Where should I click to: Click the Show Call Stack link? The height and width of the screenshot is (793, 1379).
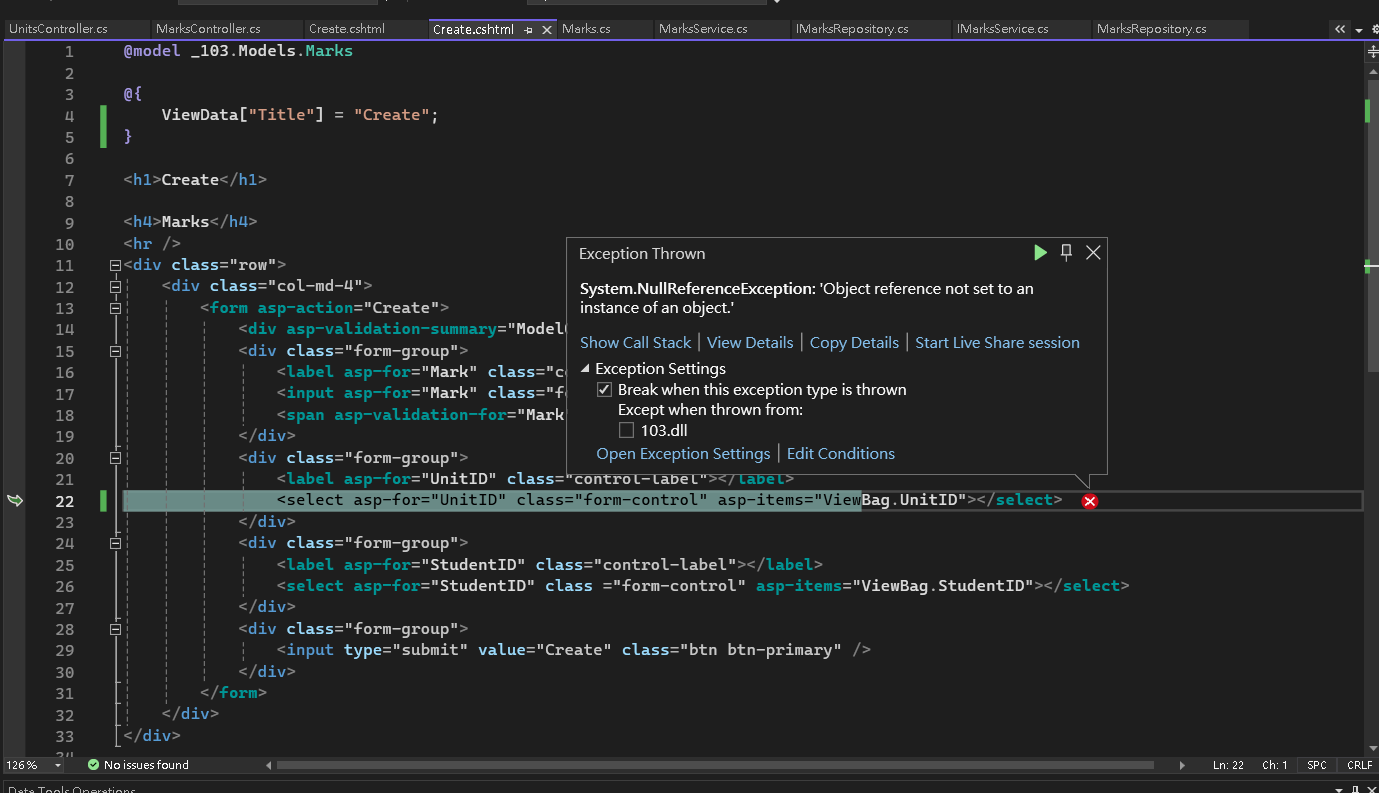pyautogui.click(x=635, y=343)
